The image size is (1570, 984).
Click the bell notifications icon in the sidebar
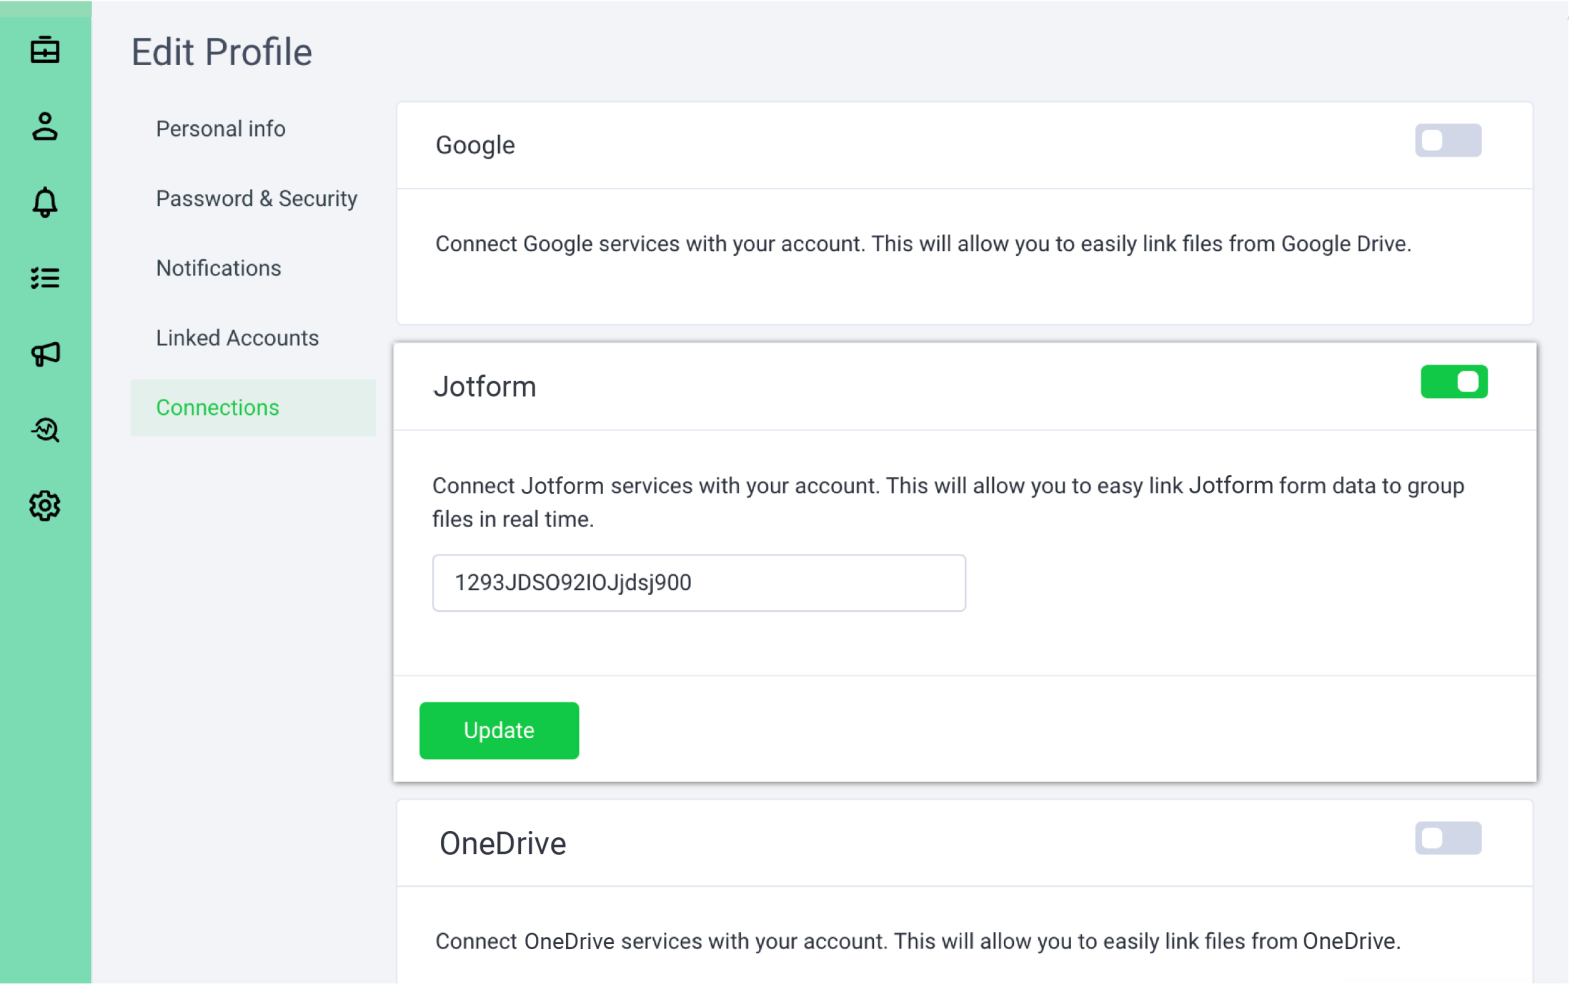click(45, 203)
